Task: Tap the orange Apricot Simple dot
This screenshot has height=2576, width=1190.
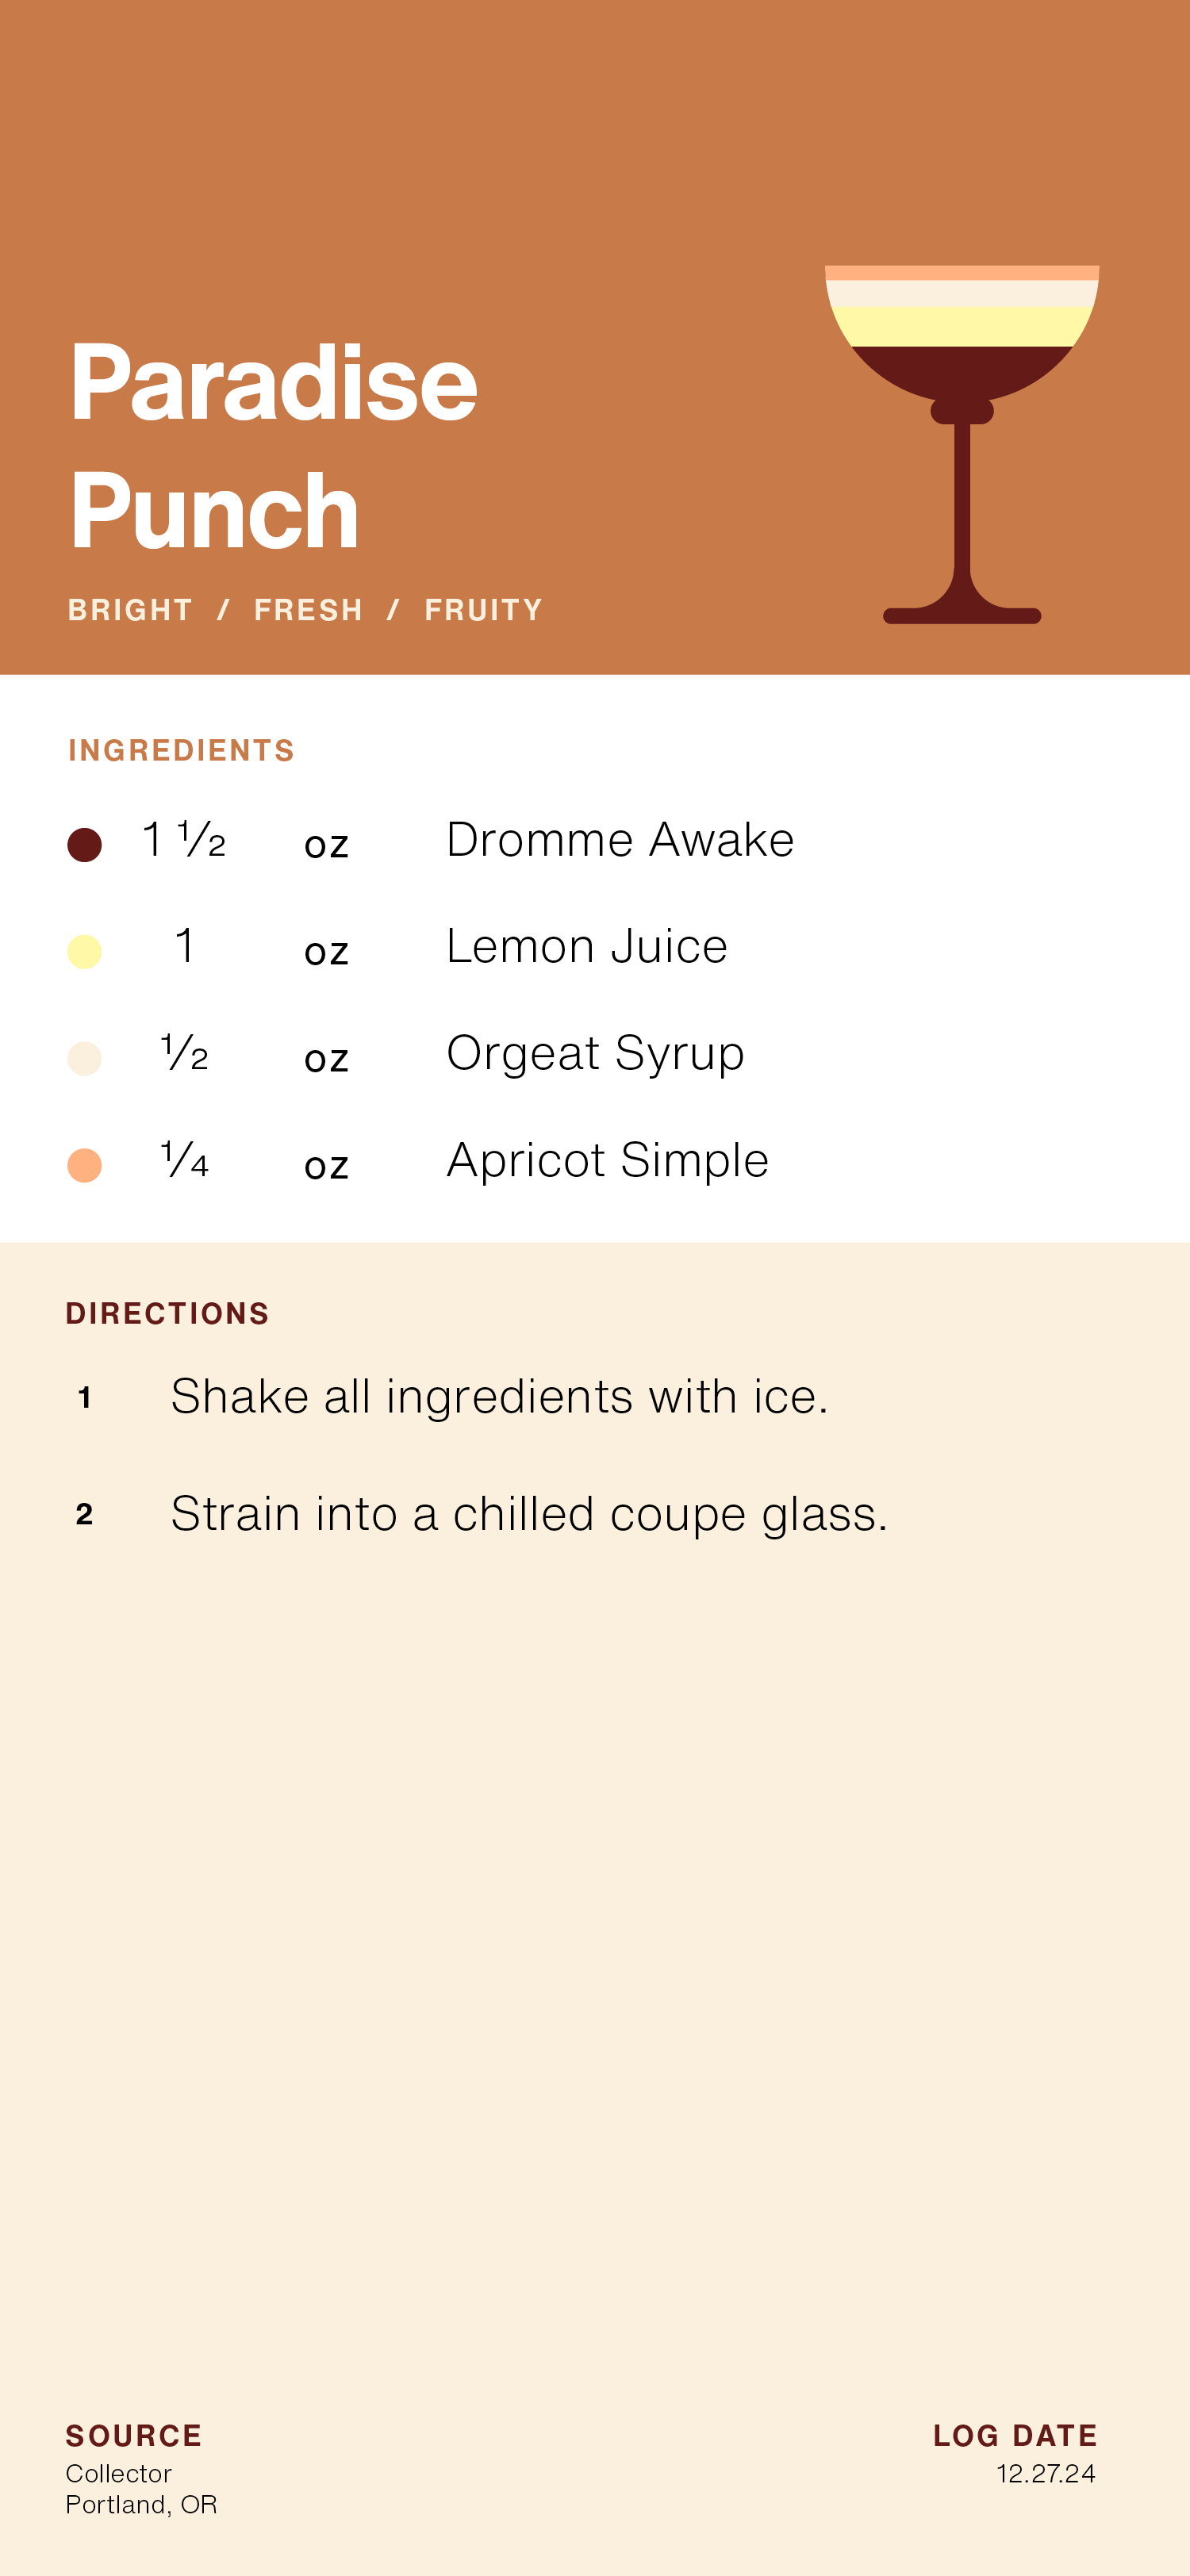Action: [x=84, y=1165]
